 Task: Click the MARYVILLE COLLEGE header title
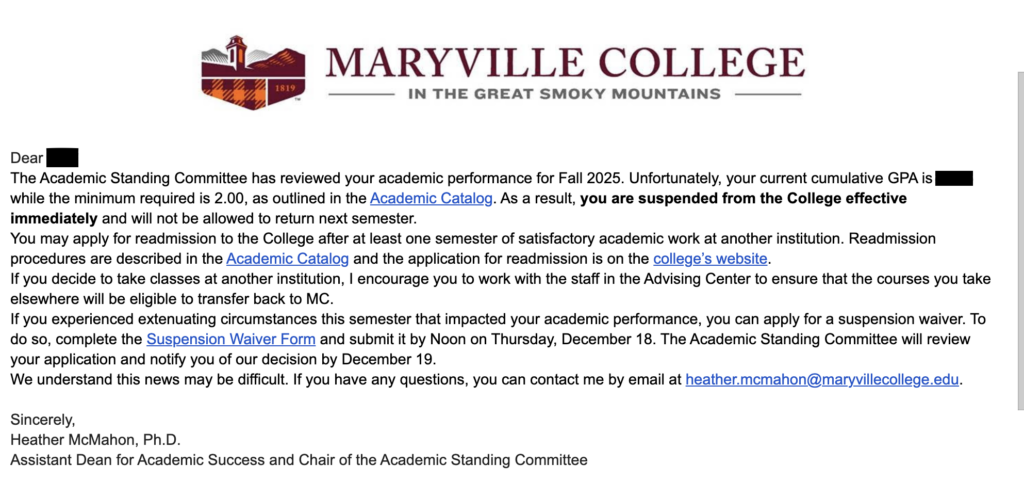pyautogui.click(x=564, y=63)
